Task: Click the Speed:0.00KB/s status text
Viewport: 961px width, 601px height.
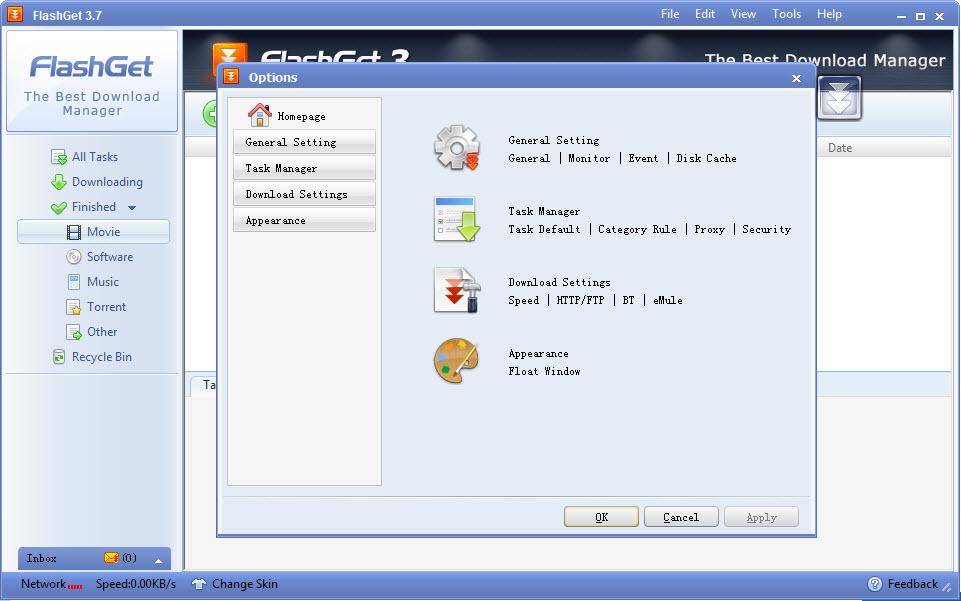Action: [135, 584]
